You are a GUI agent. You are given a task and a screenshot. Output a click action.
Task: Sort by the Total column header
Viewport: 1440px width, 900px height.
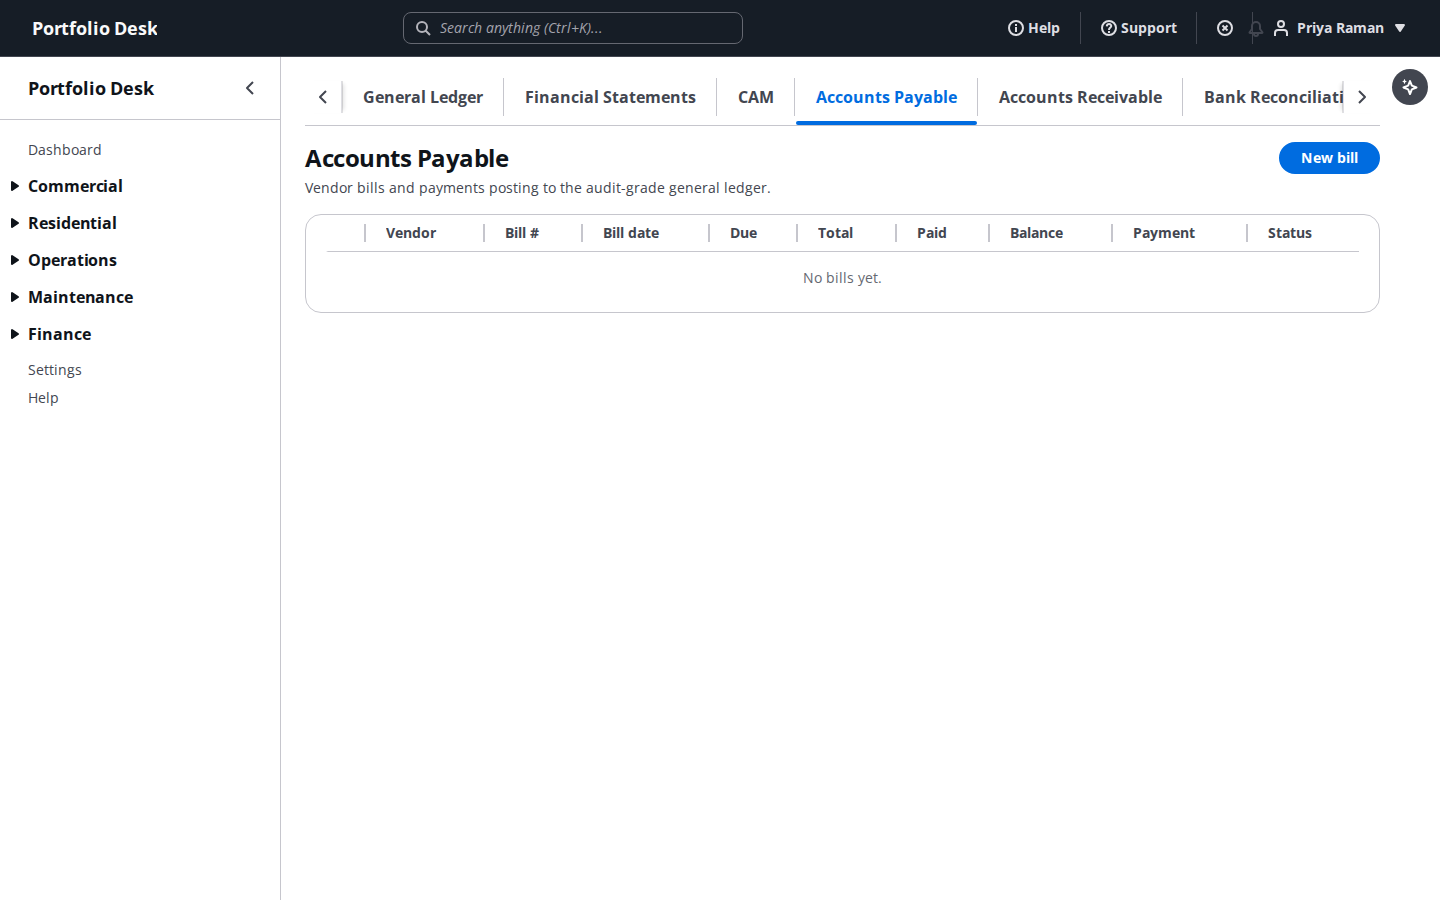pos(835,233)
